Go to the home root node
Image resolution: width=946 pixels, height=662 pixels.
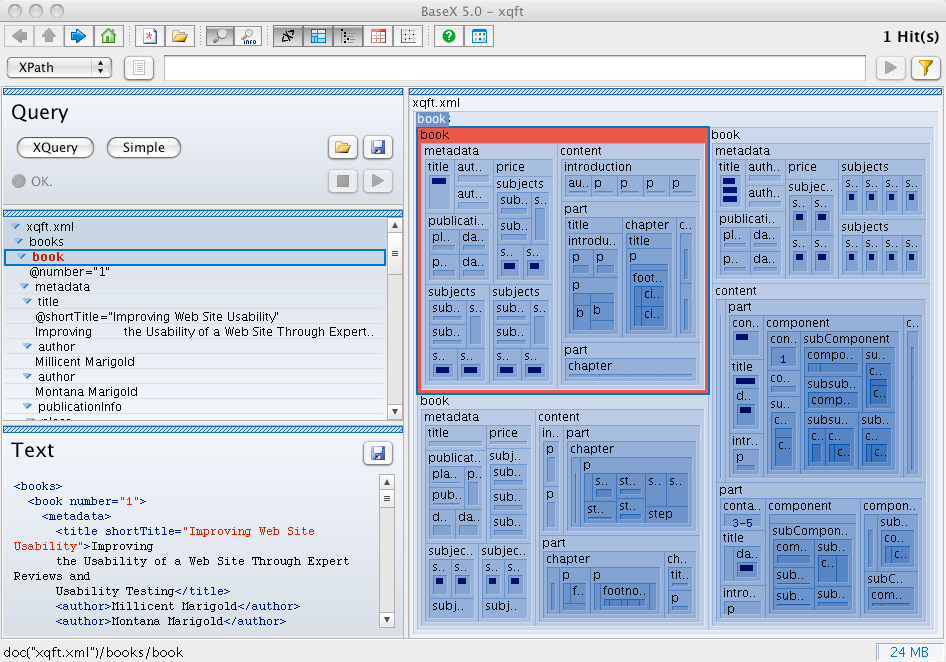(108, 37)
